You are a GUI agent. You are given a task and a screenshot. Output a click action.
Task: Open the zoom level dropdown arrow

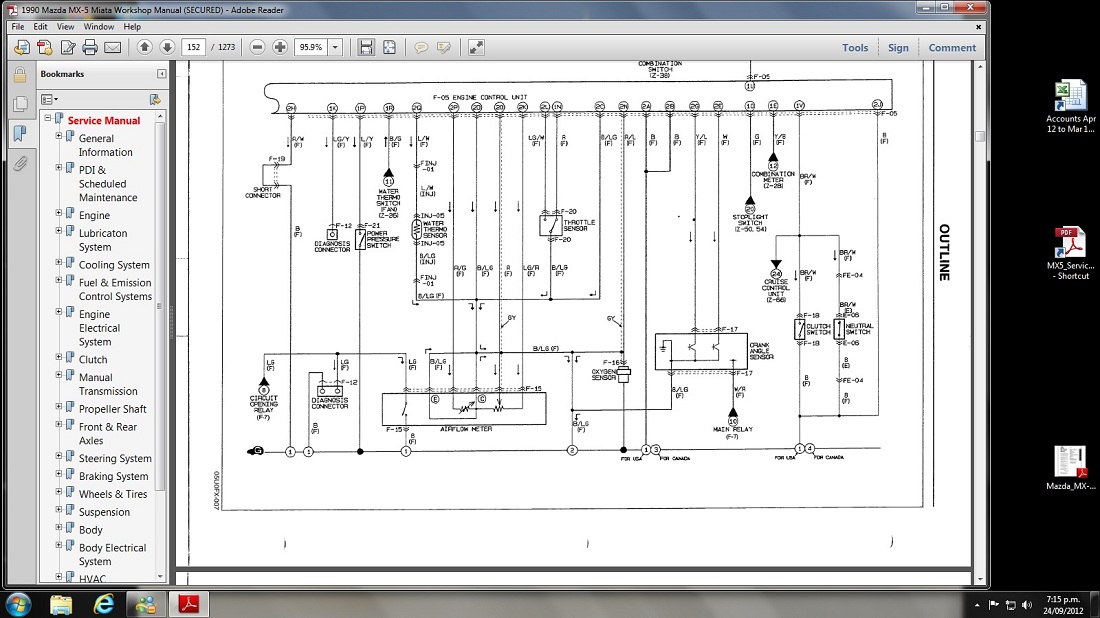[x=335, y=47]
